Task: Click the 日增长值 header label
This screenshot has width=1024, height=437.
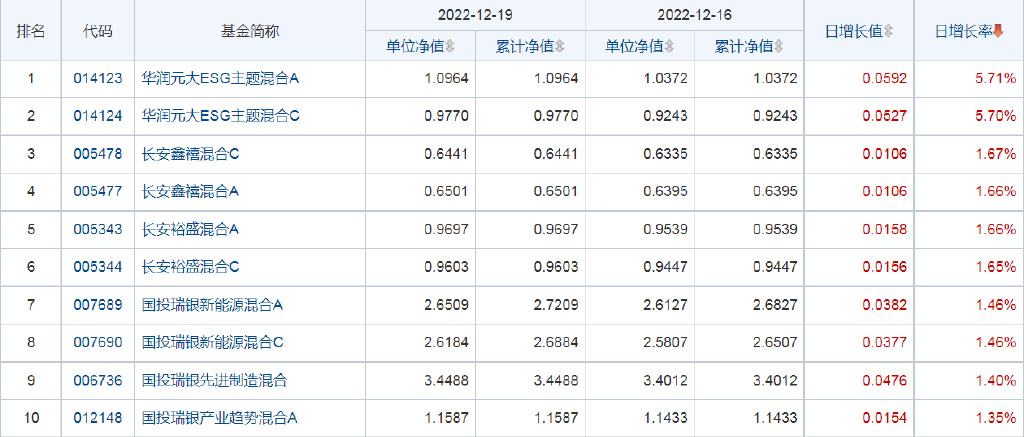Action: coord(854,31)
